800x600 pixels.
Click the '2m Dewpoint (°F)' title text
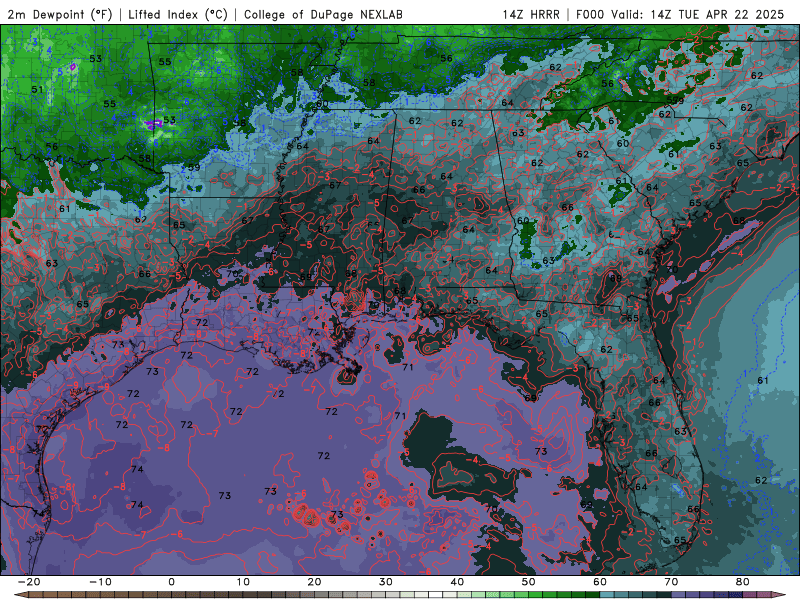[59, 15]
